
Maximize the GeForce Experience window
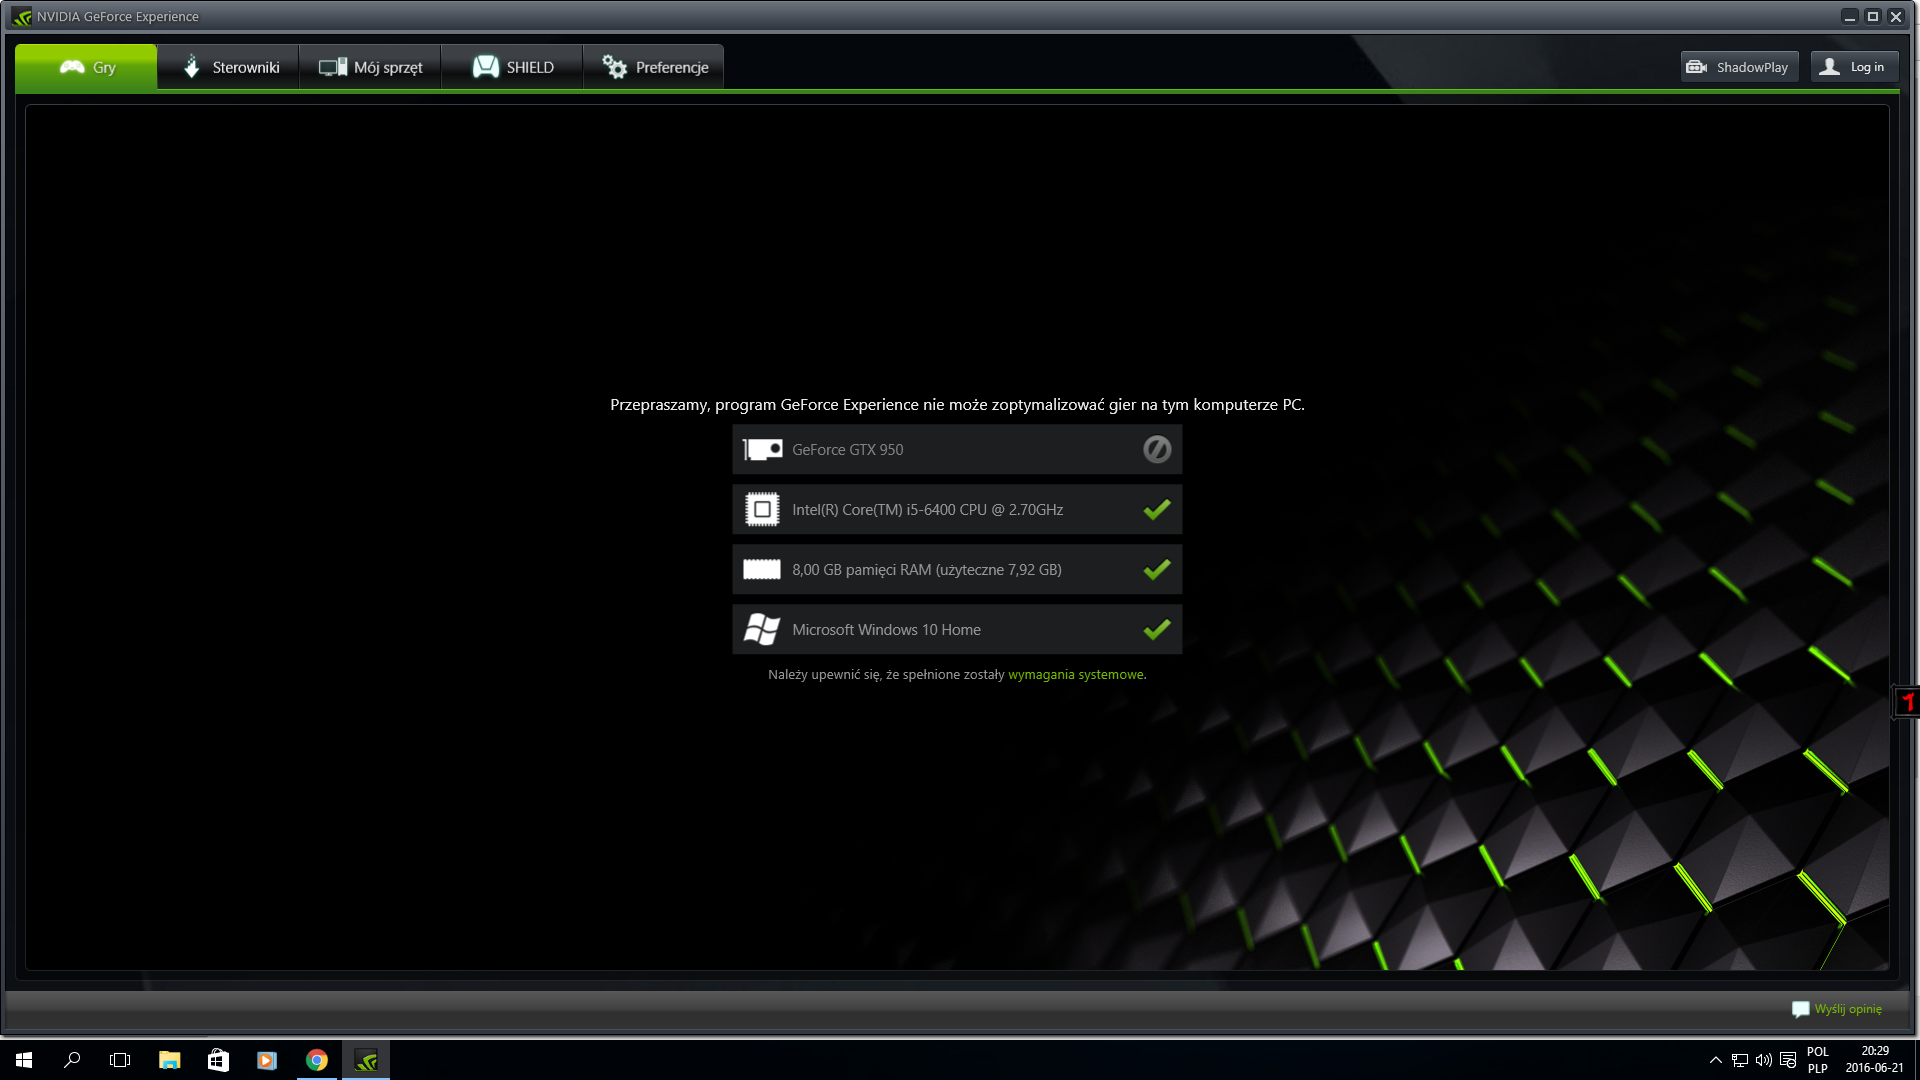(1873, 16)
